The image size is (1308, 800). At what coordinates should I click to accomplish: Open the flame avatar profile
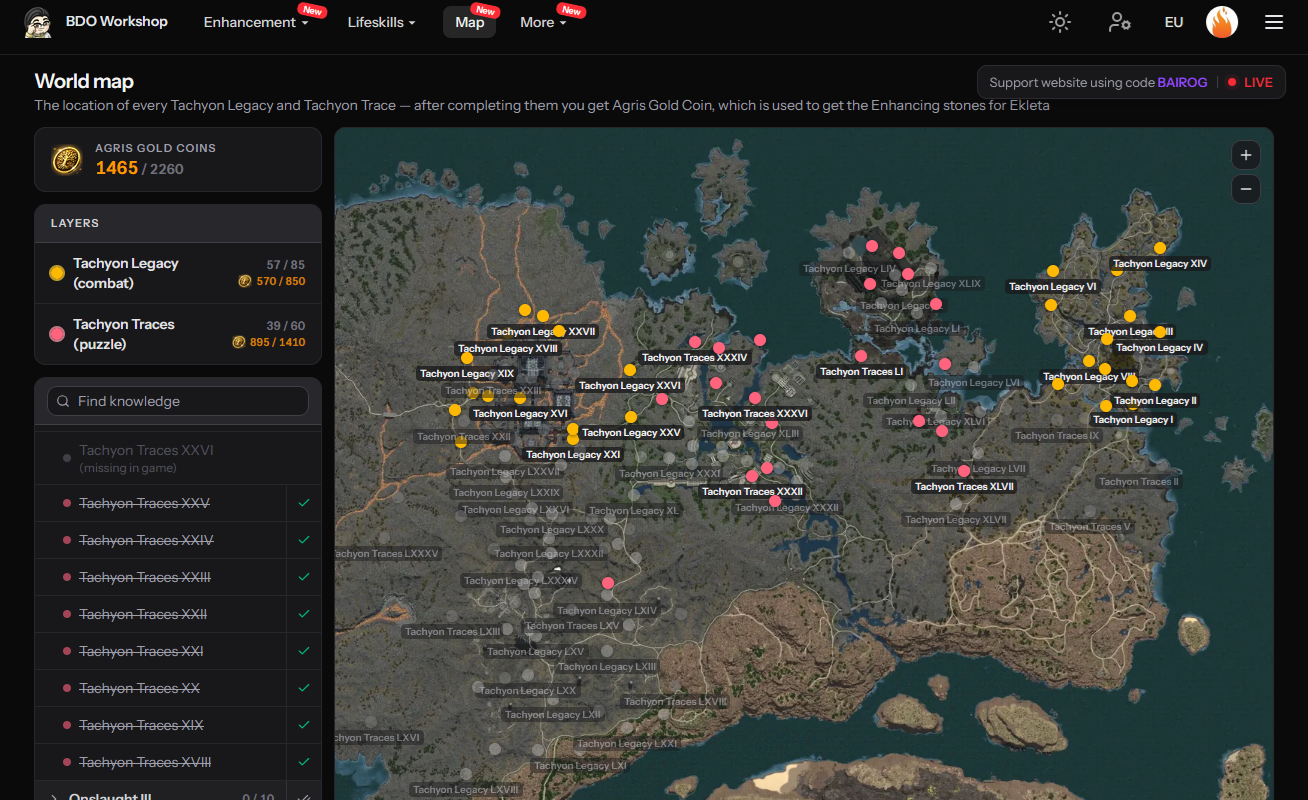click(x=1222, y=22)
